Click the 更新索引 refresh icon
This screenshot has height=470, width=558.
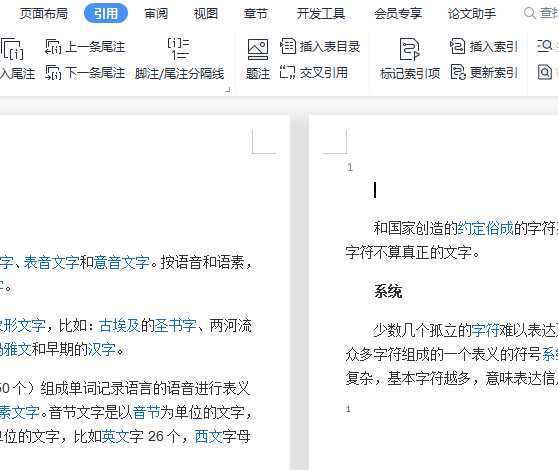tap(458, 72)
